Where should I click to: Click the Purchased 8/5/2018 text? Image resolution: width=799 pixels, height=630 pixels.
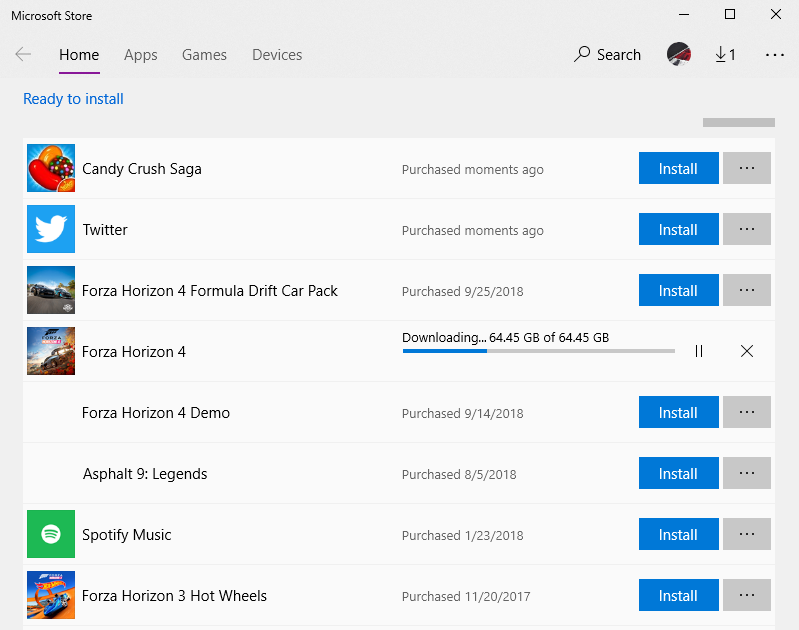(x=459, y=474)
